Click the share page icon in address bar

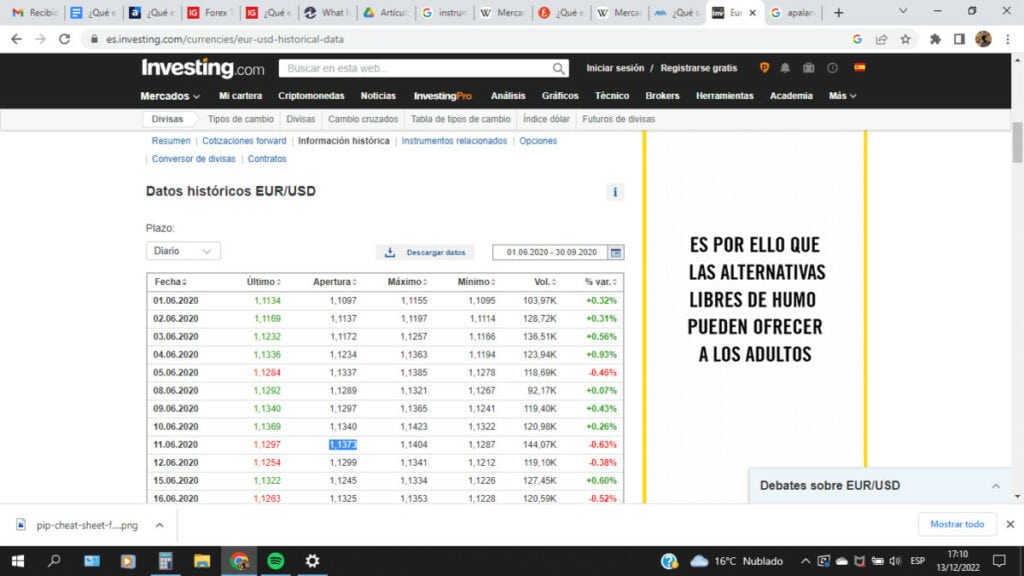pyautogui.click(x=881, y=39)
